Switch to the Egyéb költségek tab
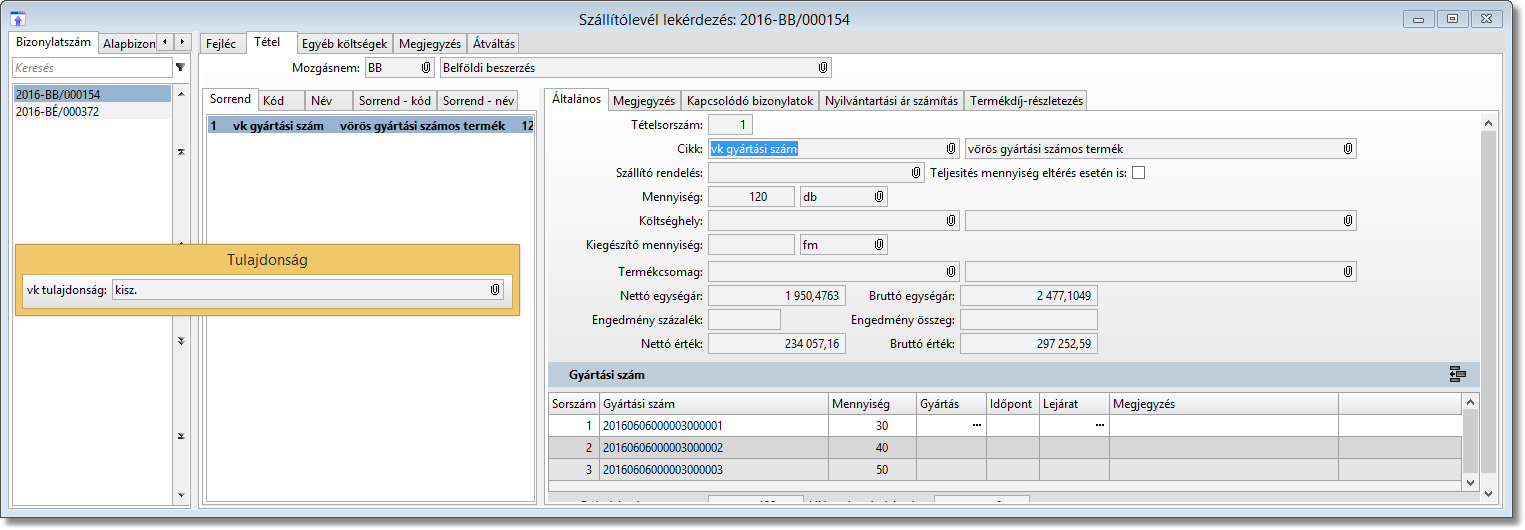Screen dimensions: 1525x530 345,44
